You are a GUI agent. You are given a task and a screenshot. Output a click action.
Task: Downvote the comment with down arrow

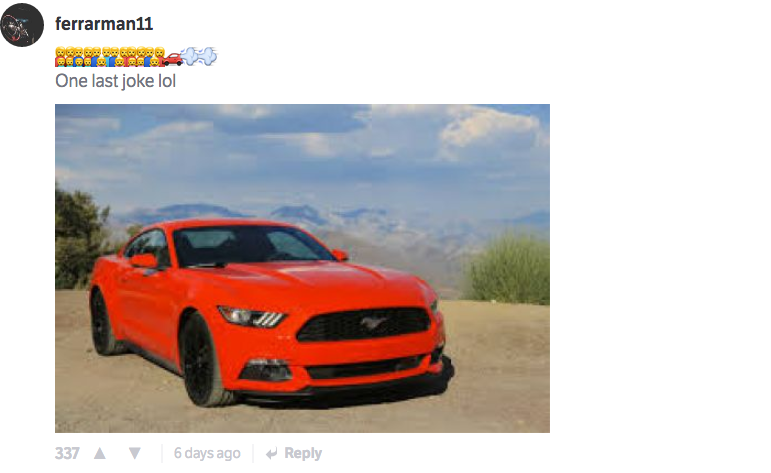pos(135,453)
